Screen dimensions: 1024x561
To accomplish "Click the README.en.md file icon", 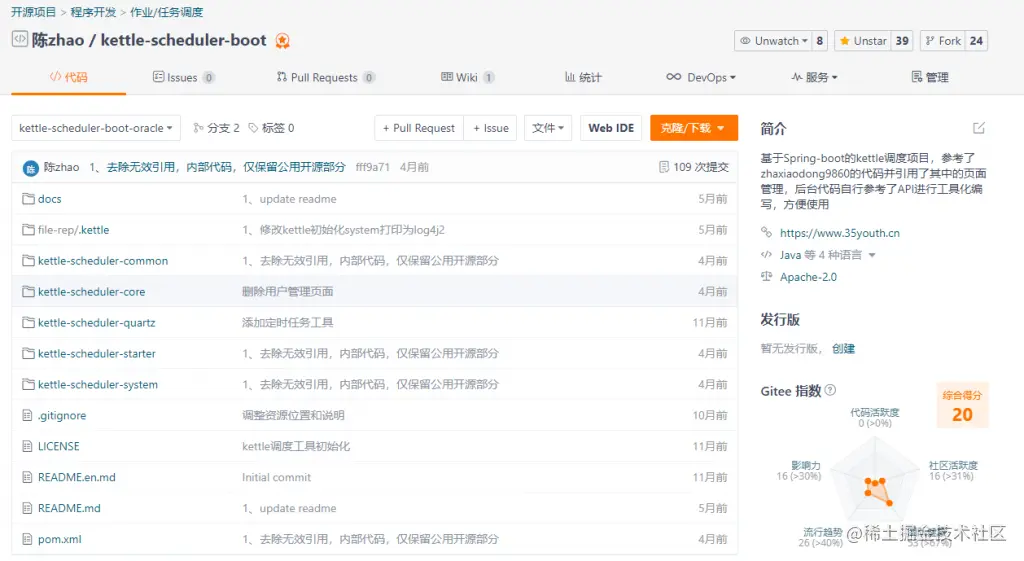I will (x=27, y=477).
